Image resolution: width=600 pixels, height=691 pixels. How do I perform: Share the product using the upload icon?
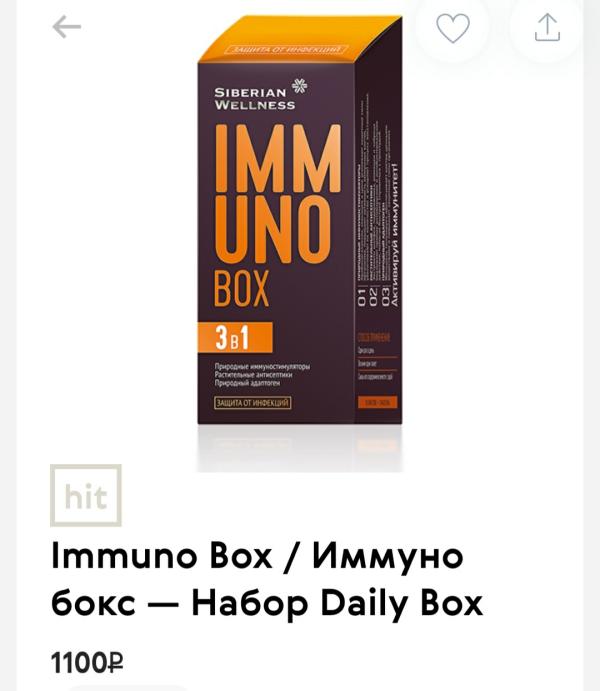[x=547, y=27]
